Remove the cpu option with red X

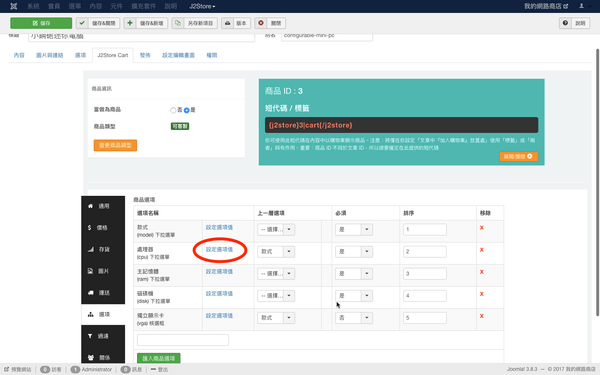[482, 250]
